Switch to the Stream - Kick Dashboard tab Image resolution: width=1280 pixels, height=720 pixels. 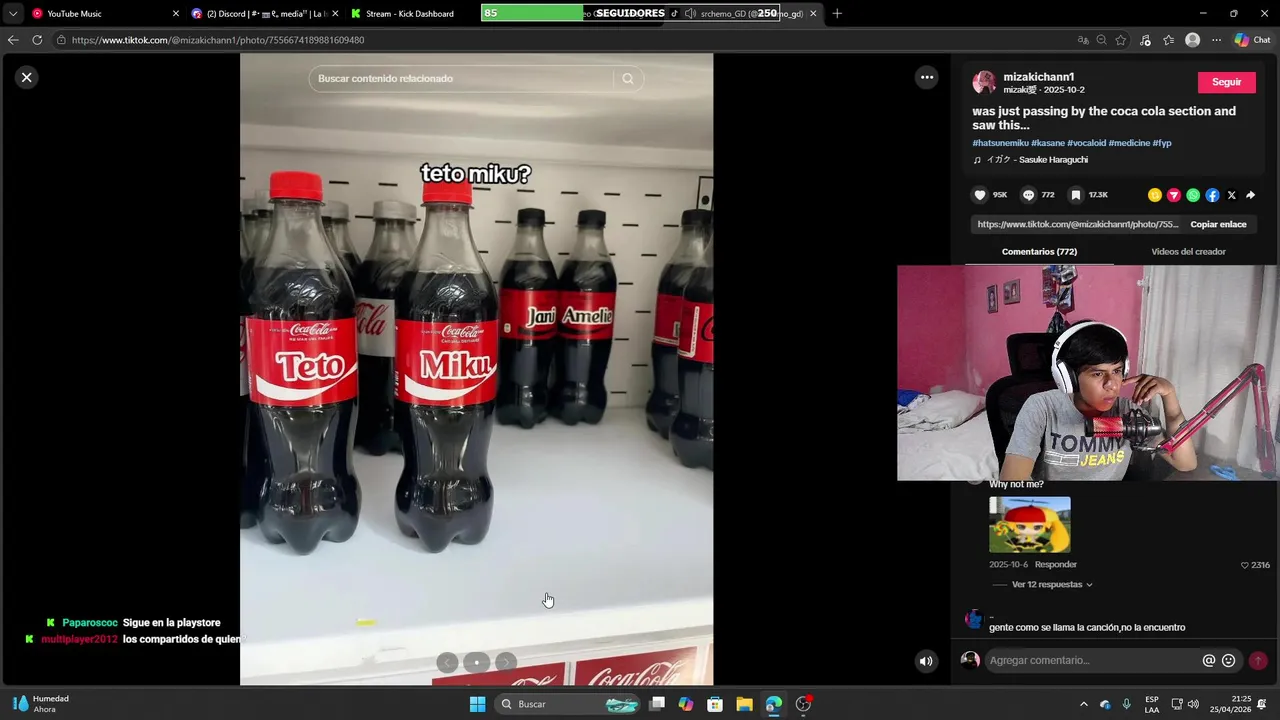pyautogui.click(x=409, y=14)
